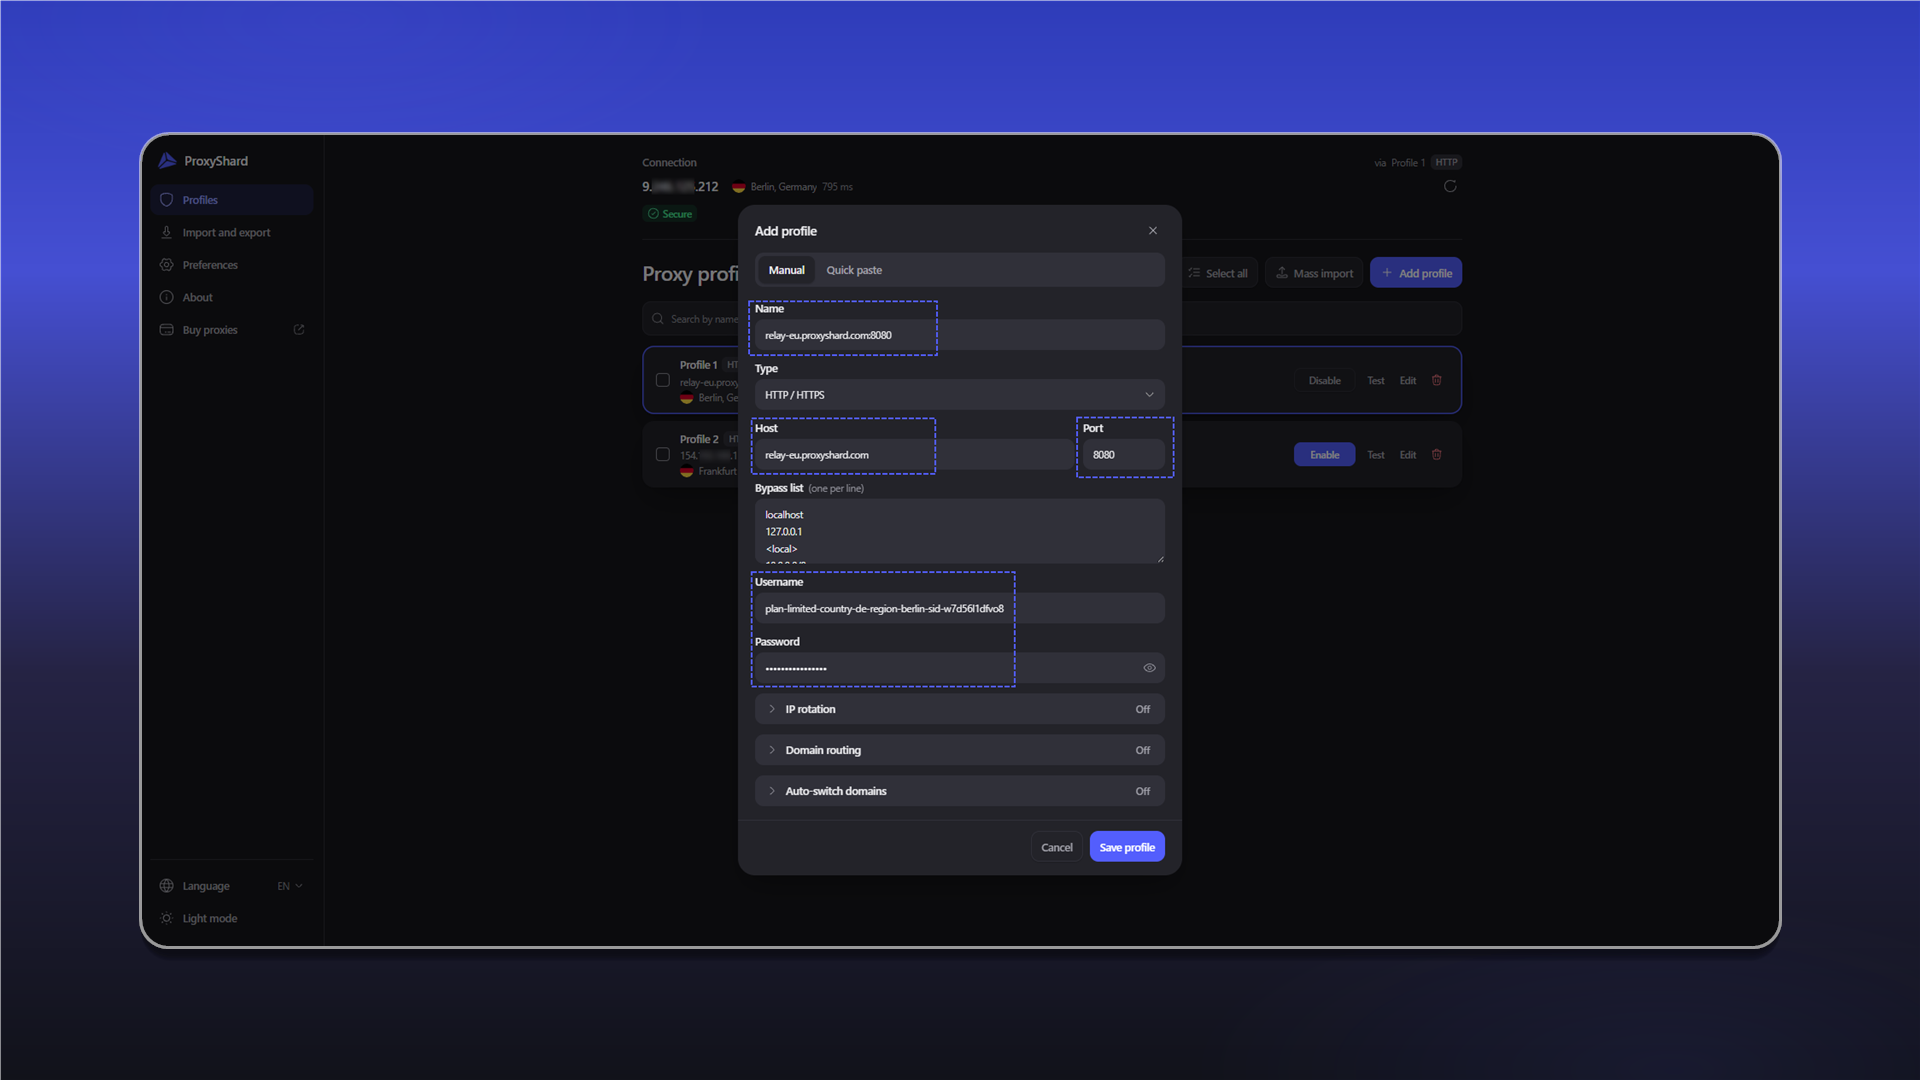Click the Secure status badge
Screen dimensions: 1920x1080
[x=669, y=214]
